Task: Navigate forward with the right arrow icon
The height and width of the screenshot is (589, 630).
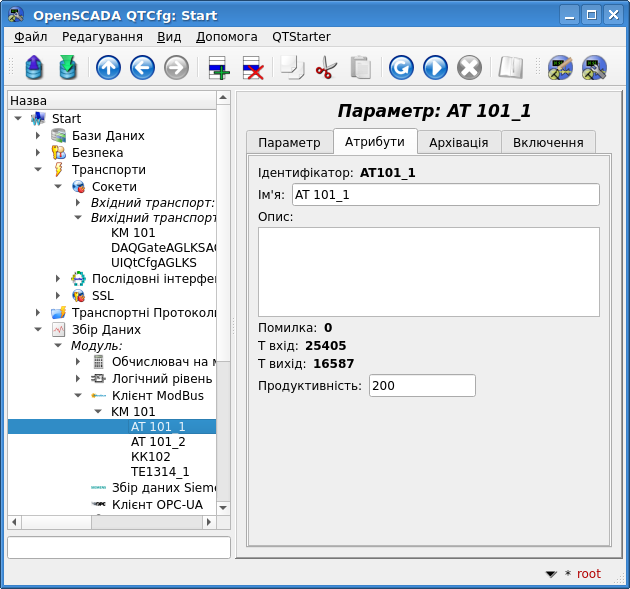Action: click(176, 67)
